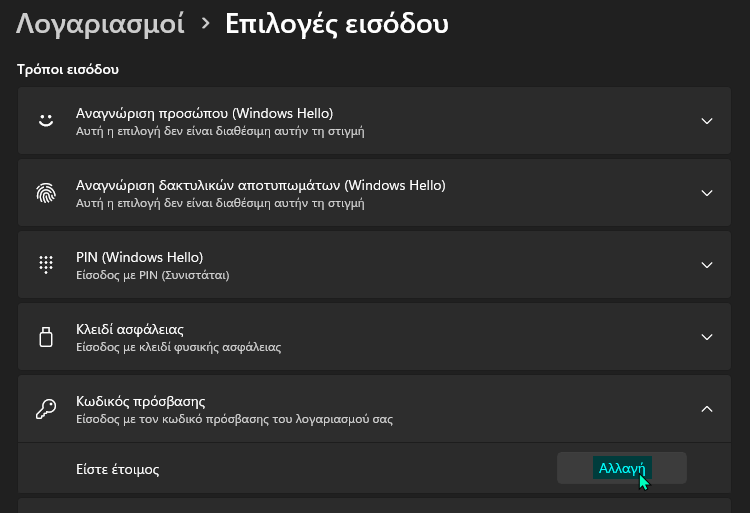
Task: Go back to Λογαριασμοί breadcrumb
Action: [x=100, y=24]
